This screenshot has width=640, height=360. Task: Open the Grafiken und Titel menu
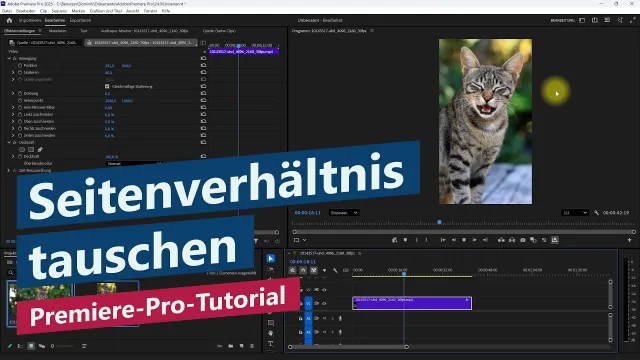106,11
